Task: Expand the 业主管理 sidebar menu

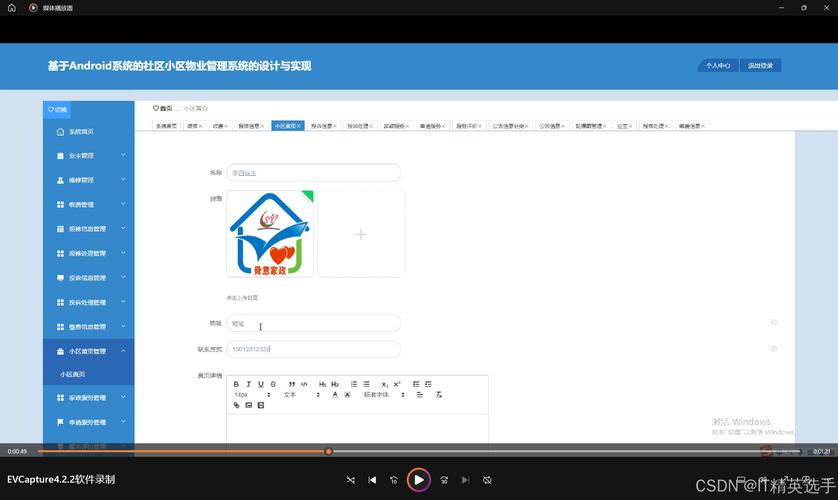Action: coord(89,155)
